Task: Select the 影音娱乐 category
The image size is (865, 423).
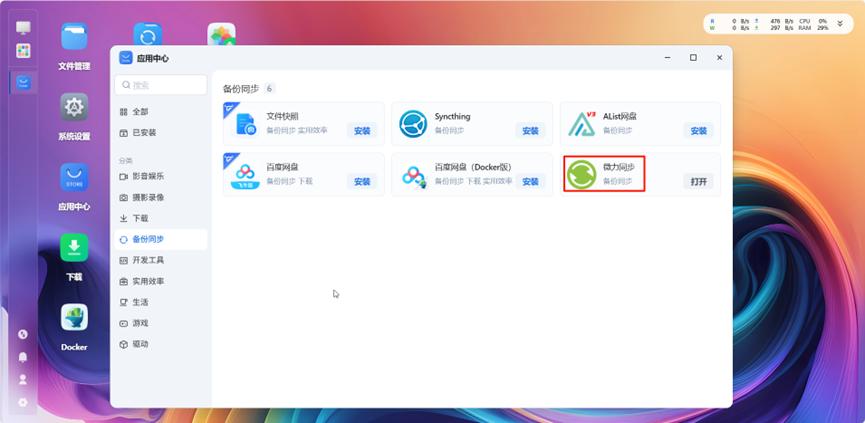Action: tap(161, 176)
